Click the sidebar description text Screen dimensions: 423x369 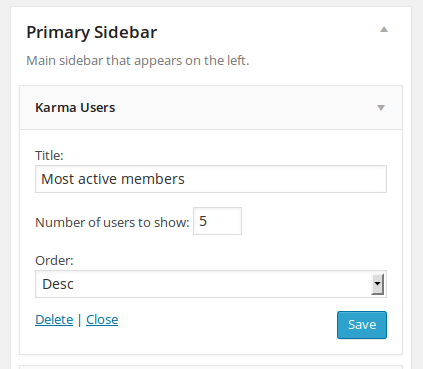point(138,61)
